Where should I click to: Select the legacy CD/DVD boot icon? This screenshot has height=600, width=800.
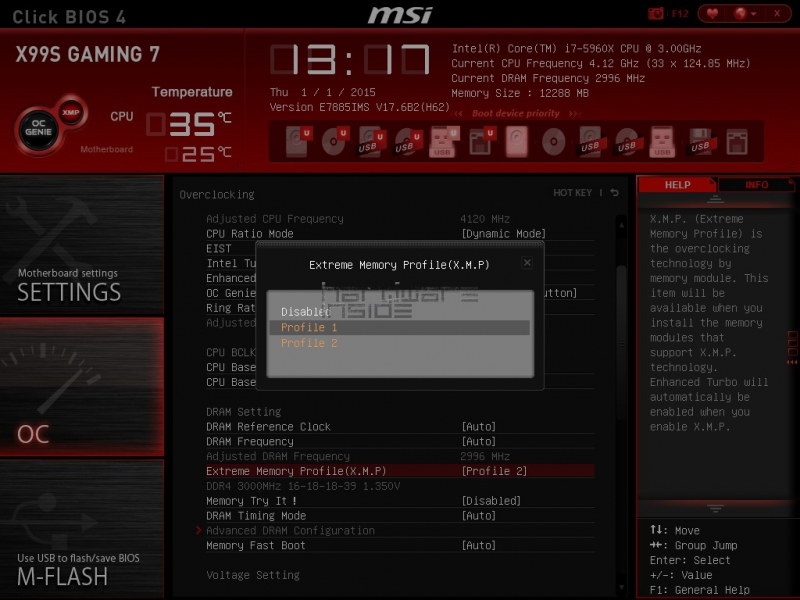click(x=554, y=141)
